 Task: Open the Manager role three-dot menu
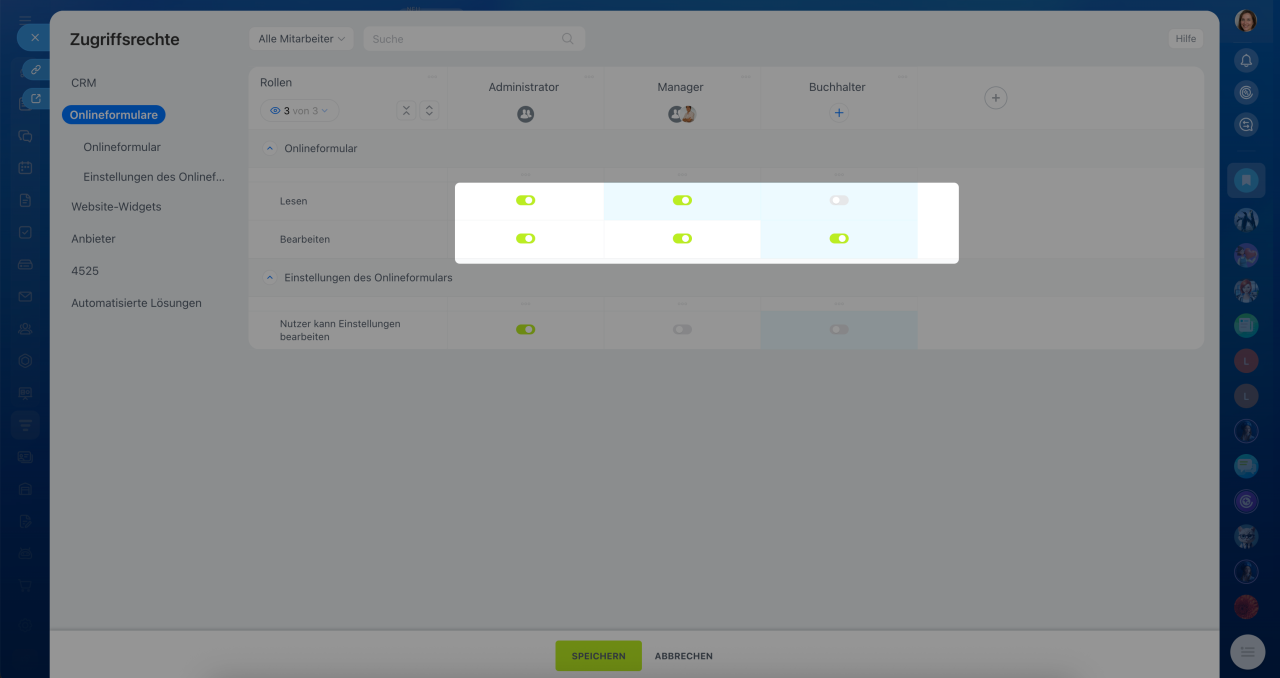(x=746, y=77)
